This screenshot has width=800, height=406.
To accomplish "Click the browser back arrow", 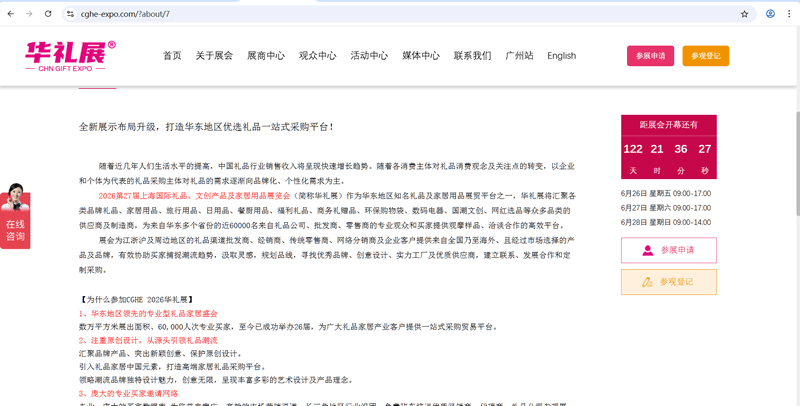I will [11, 14].
